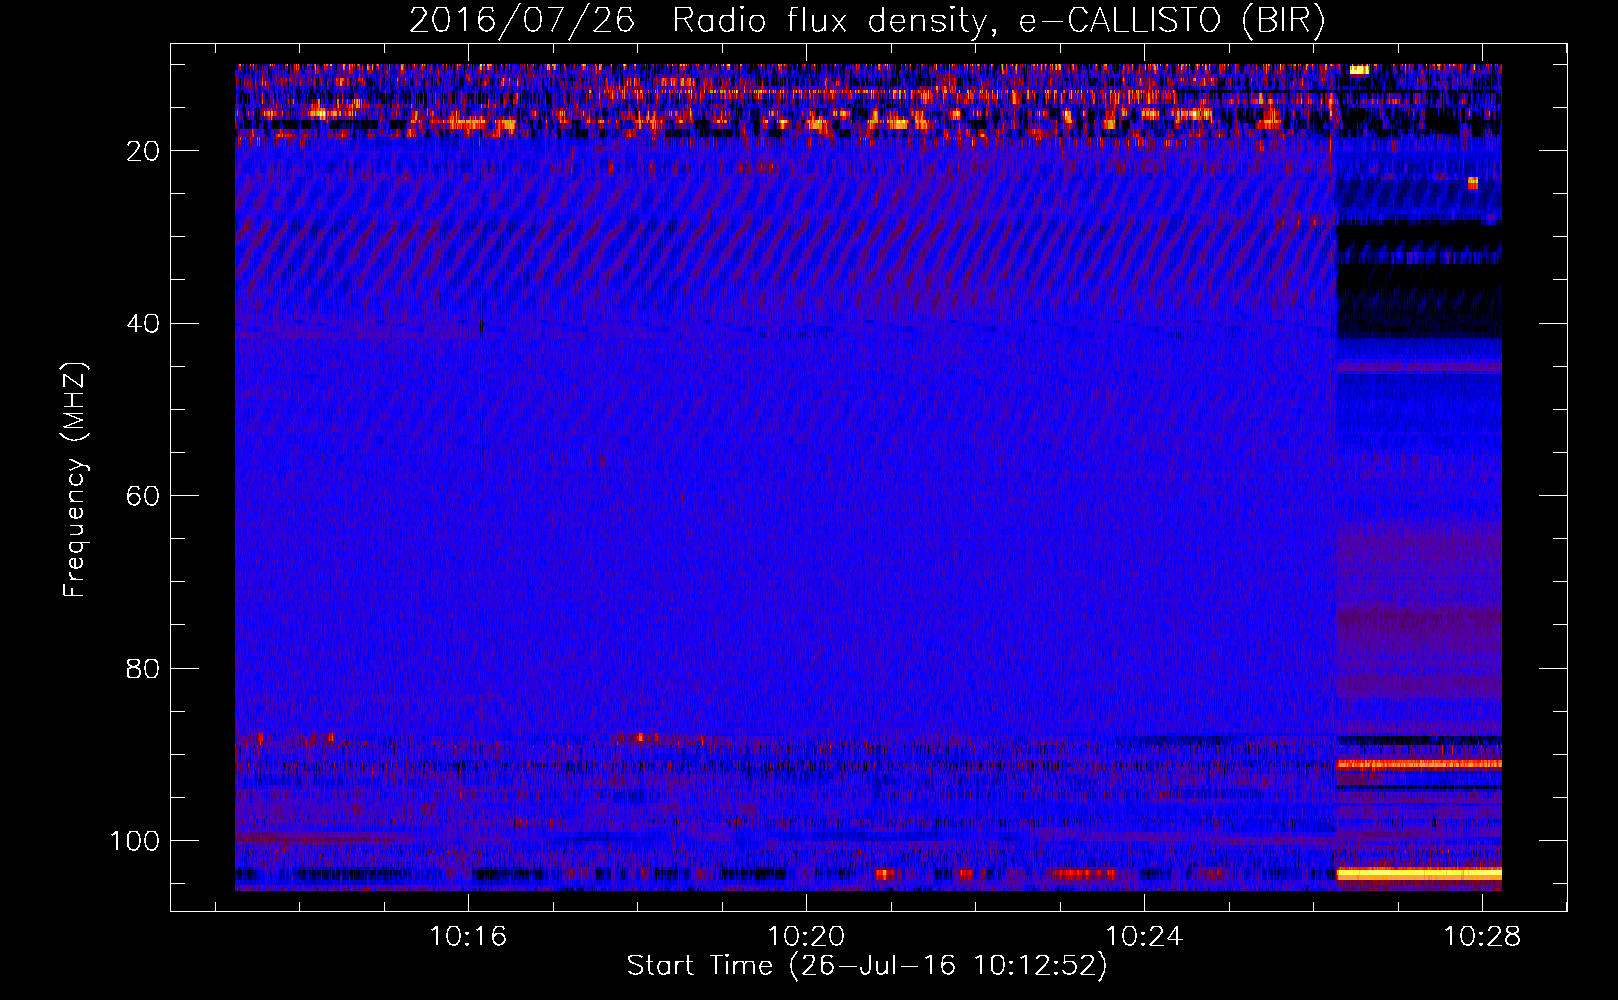The height and width of the screenshot is (1000, 1618).
Task: Click the 20 MHz frequency tick label
Action: (x=144, y=151)
